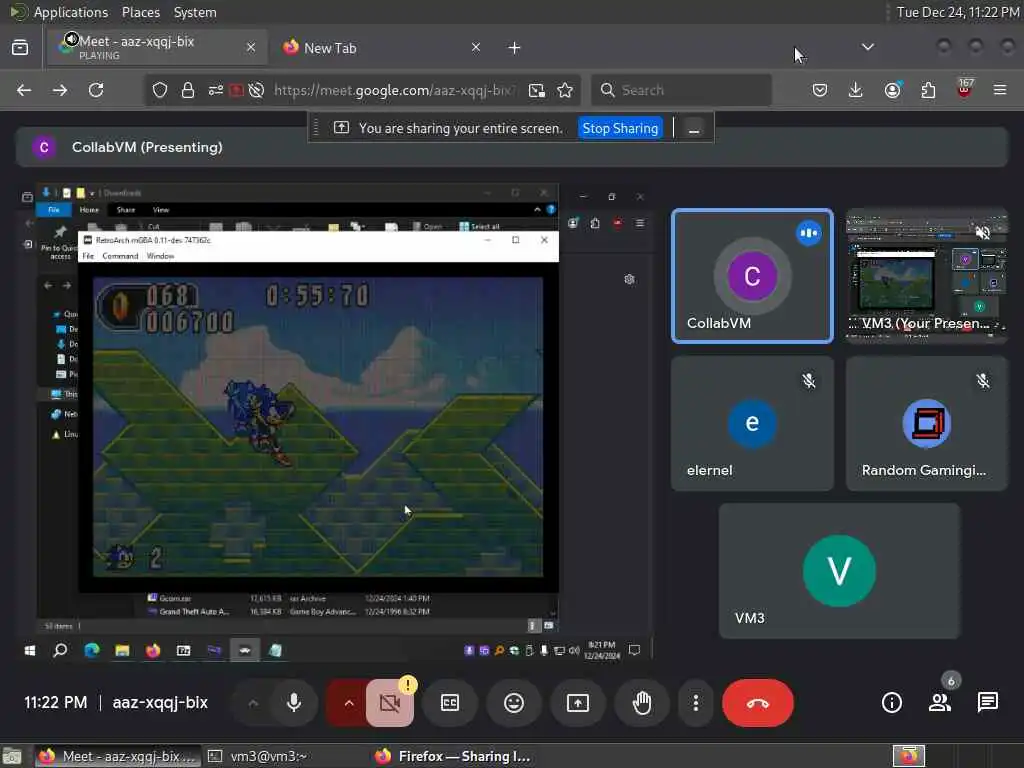Click Stop Sharing button

[x=620, y=128]
